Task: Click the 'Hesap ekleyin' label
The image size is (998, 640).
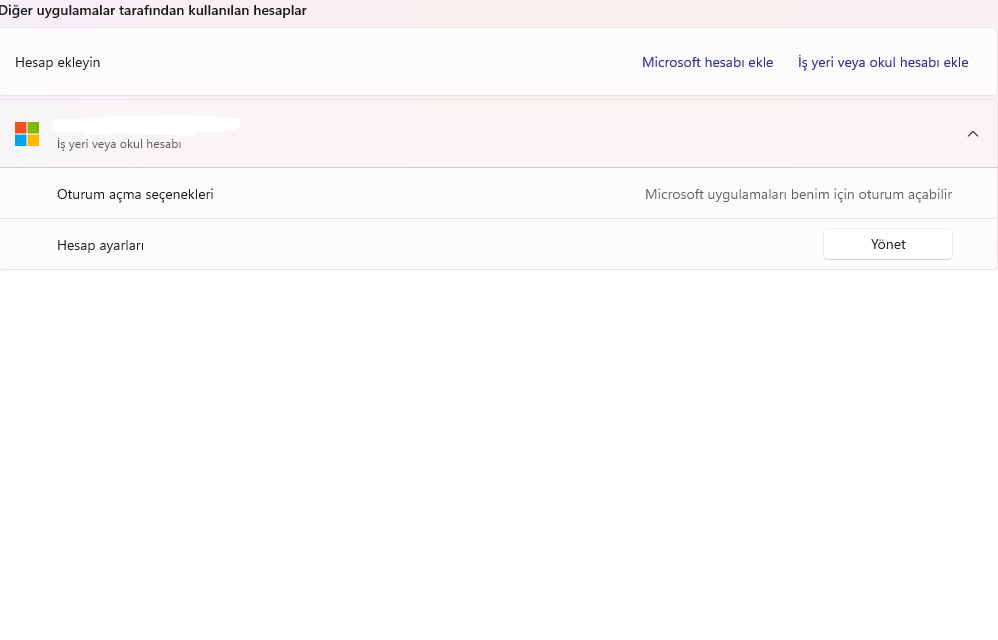Action: tap(58, 62)
